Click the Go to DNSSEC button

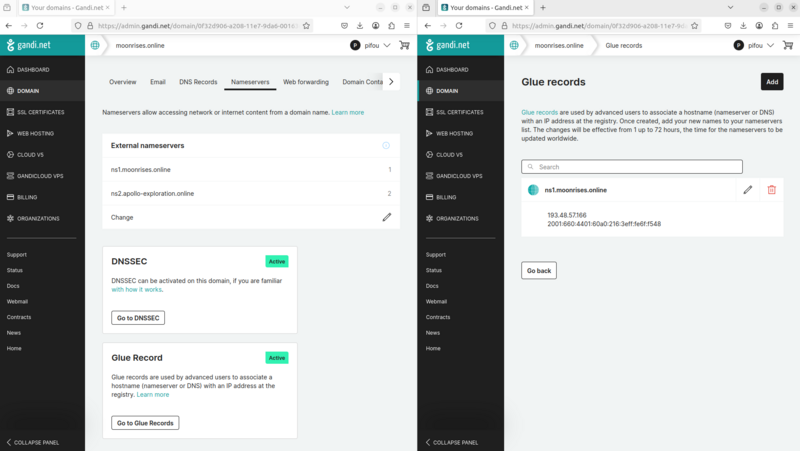coord(138,318)
